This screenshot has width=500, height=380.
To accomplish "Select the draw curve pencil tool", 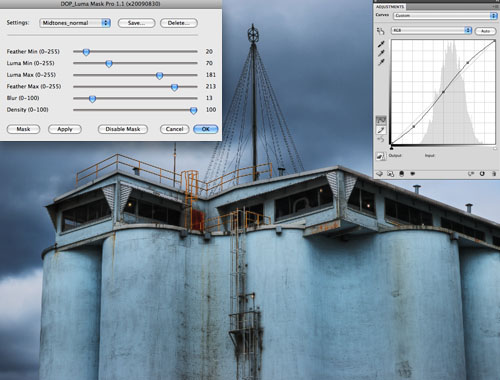I will (x=381, y=130).
